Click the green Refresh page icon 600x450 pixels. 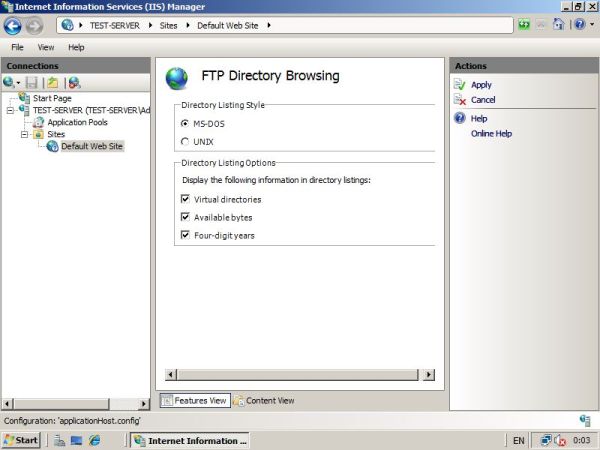click(524, 25)
